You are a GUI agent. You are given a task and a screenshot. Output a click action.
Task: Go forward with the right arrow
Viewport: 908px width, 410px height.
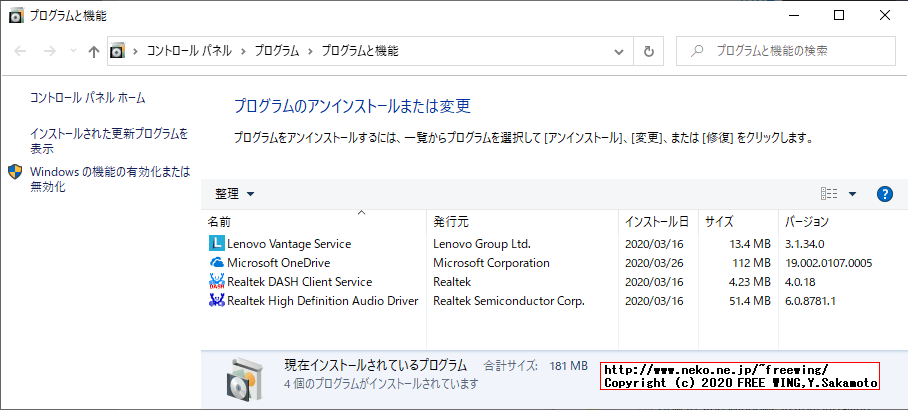pyautogui.click(x=50, y=51)
